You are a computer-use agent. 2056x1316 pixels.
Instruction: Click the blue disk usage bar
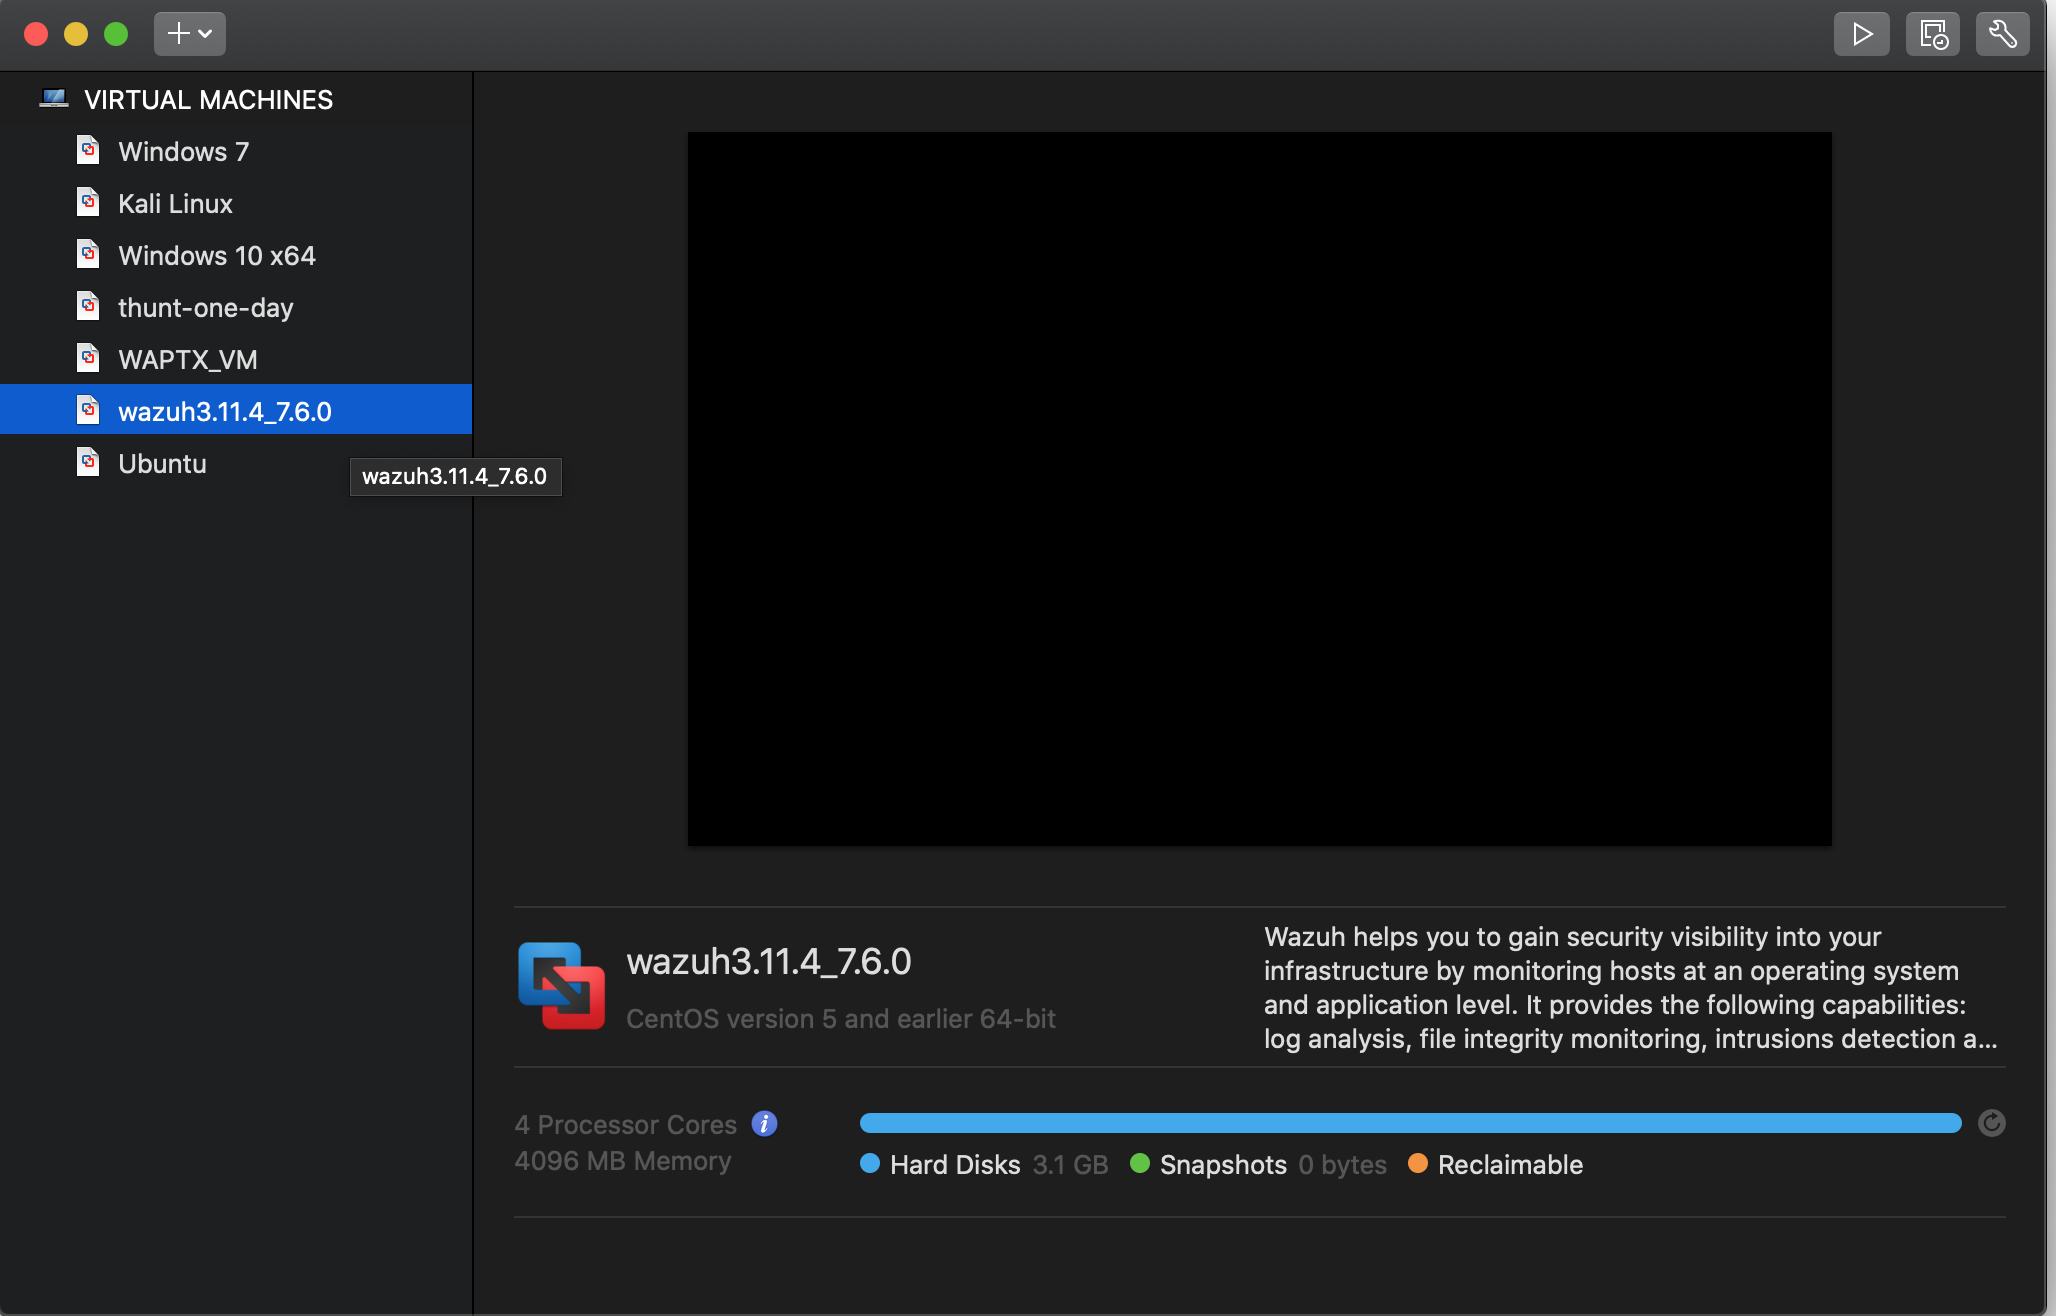coord(1410,1123)
